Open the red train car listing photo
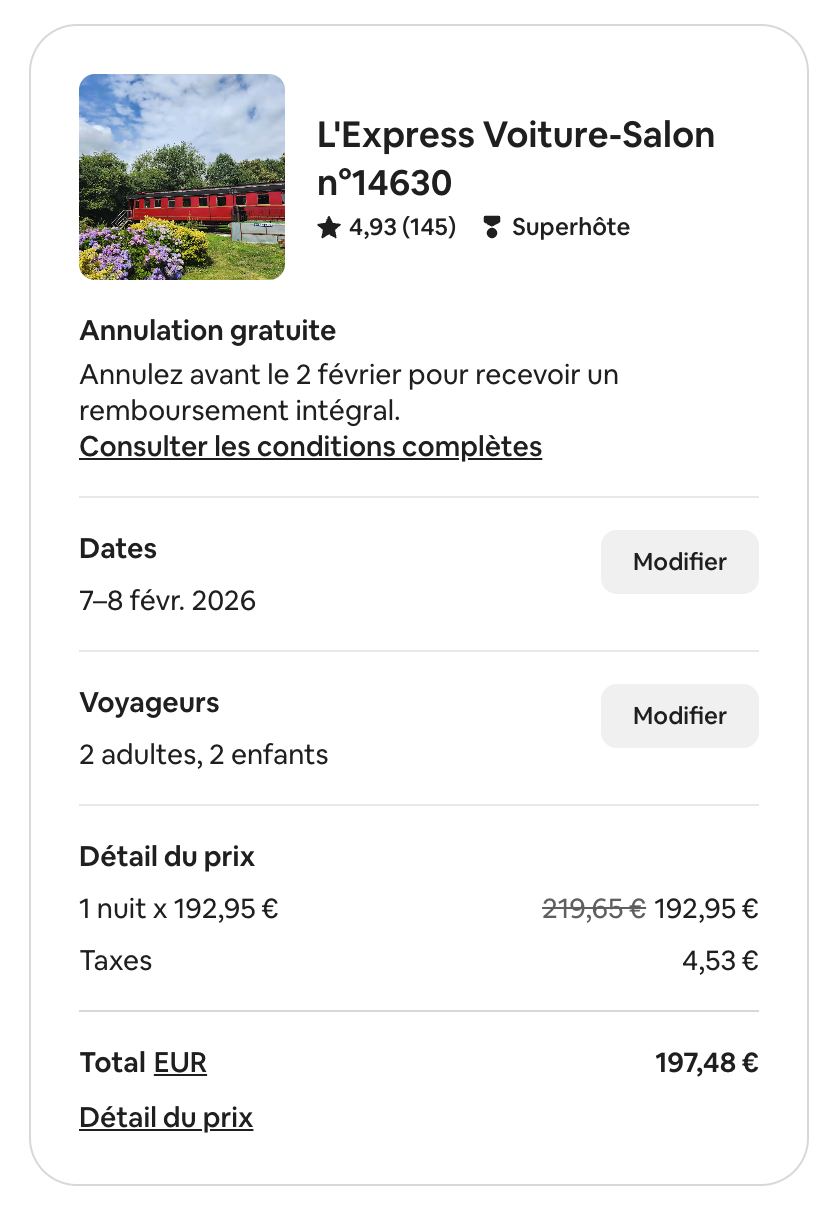840x1214 pixels. pos(182,177)
